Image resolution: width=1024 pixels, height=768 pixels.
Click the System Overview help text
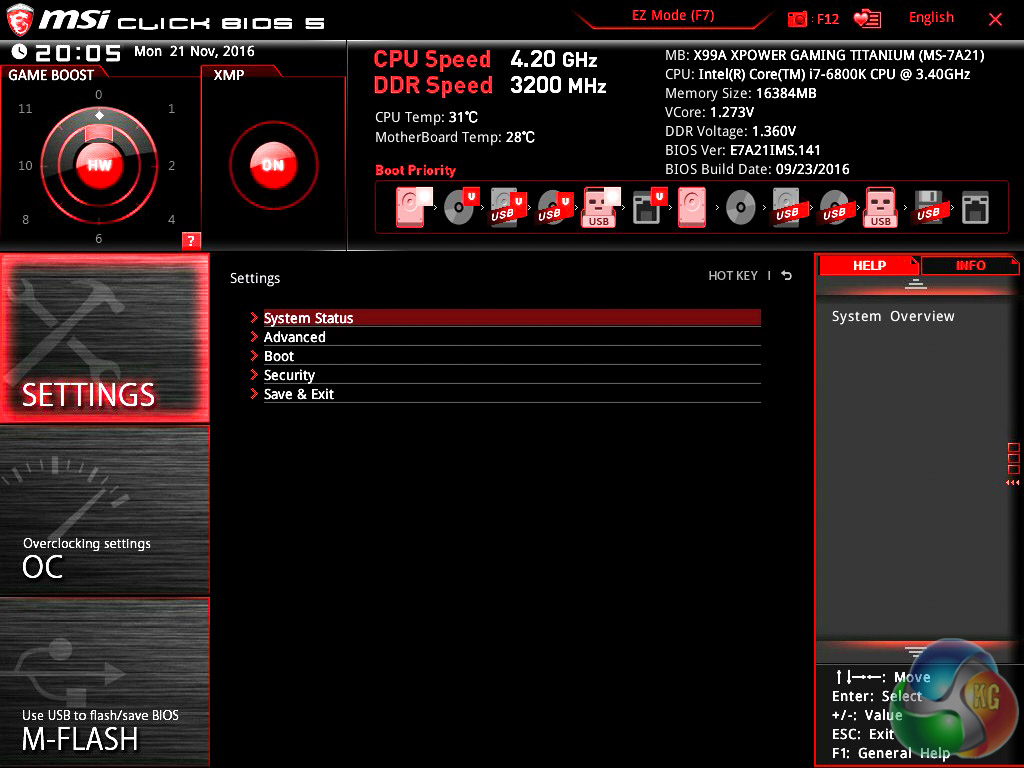pyautogui.click(x=893, y=316)
